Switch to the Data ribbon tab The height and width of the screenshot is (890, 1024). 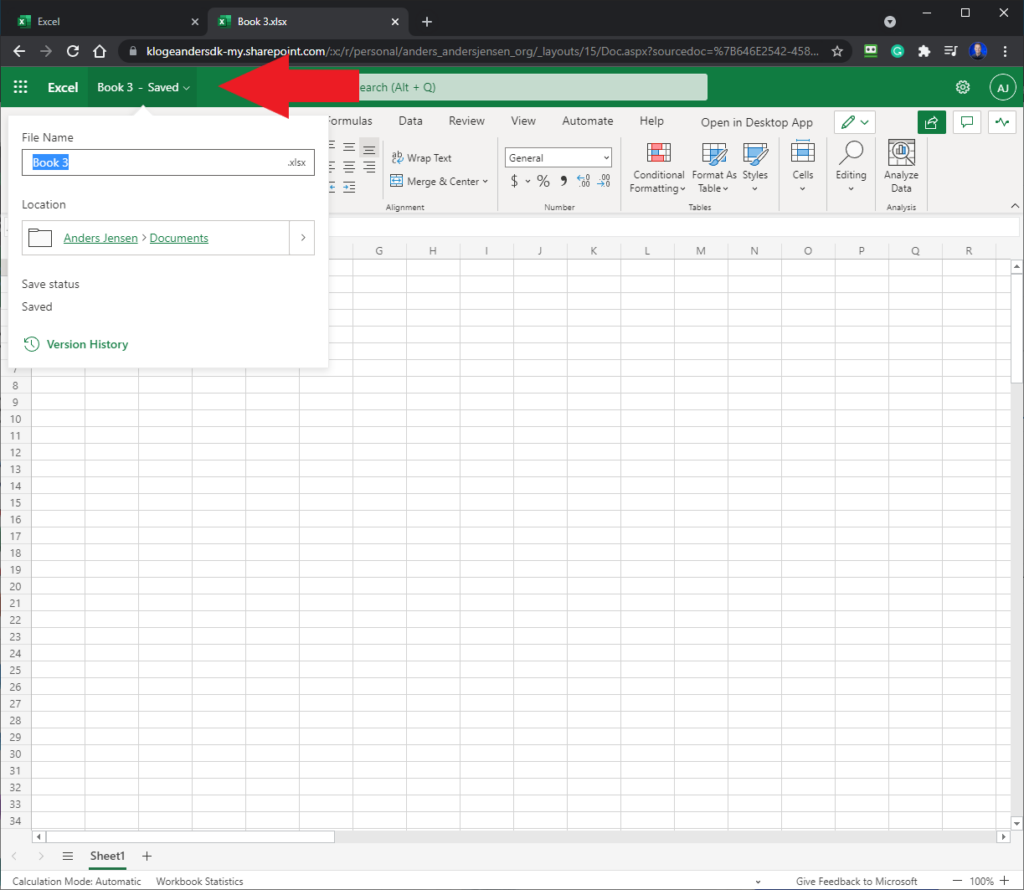coord(410,121)
